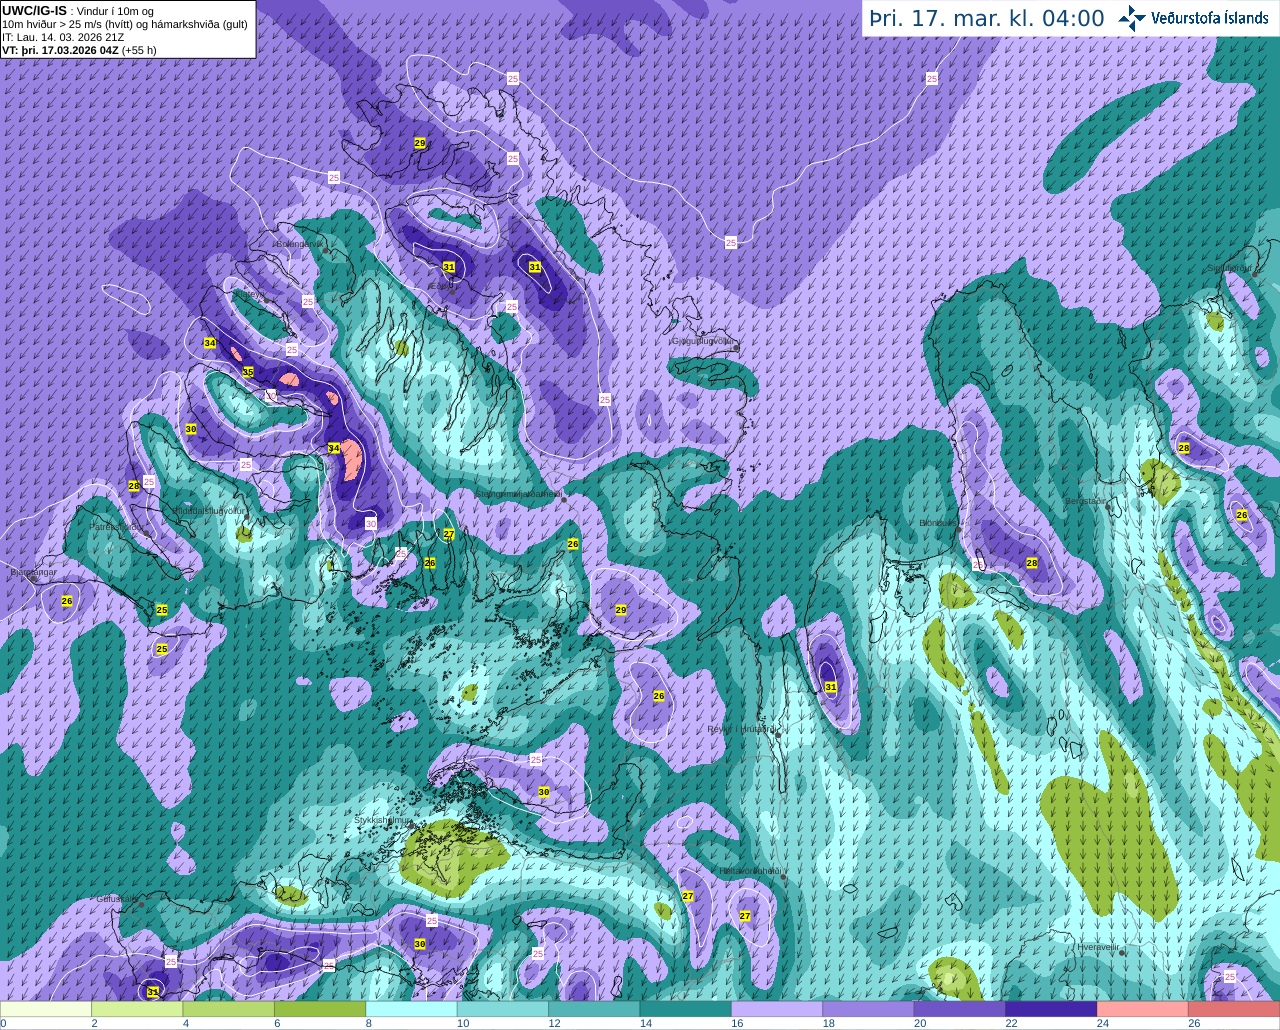The height and width of the screenshot is (1030, 1280).
Task: Click the Gjögurflugvöllur station marker
Action: 736,347
